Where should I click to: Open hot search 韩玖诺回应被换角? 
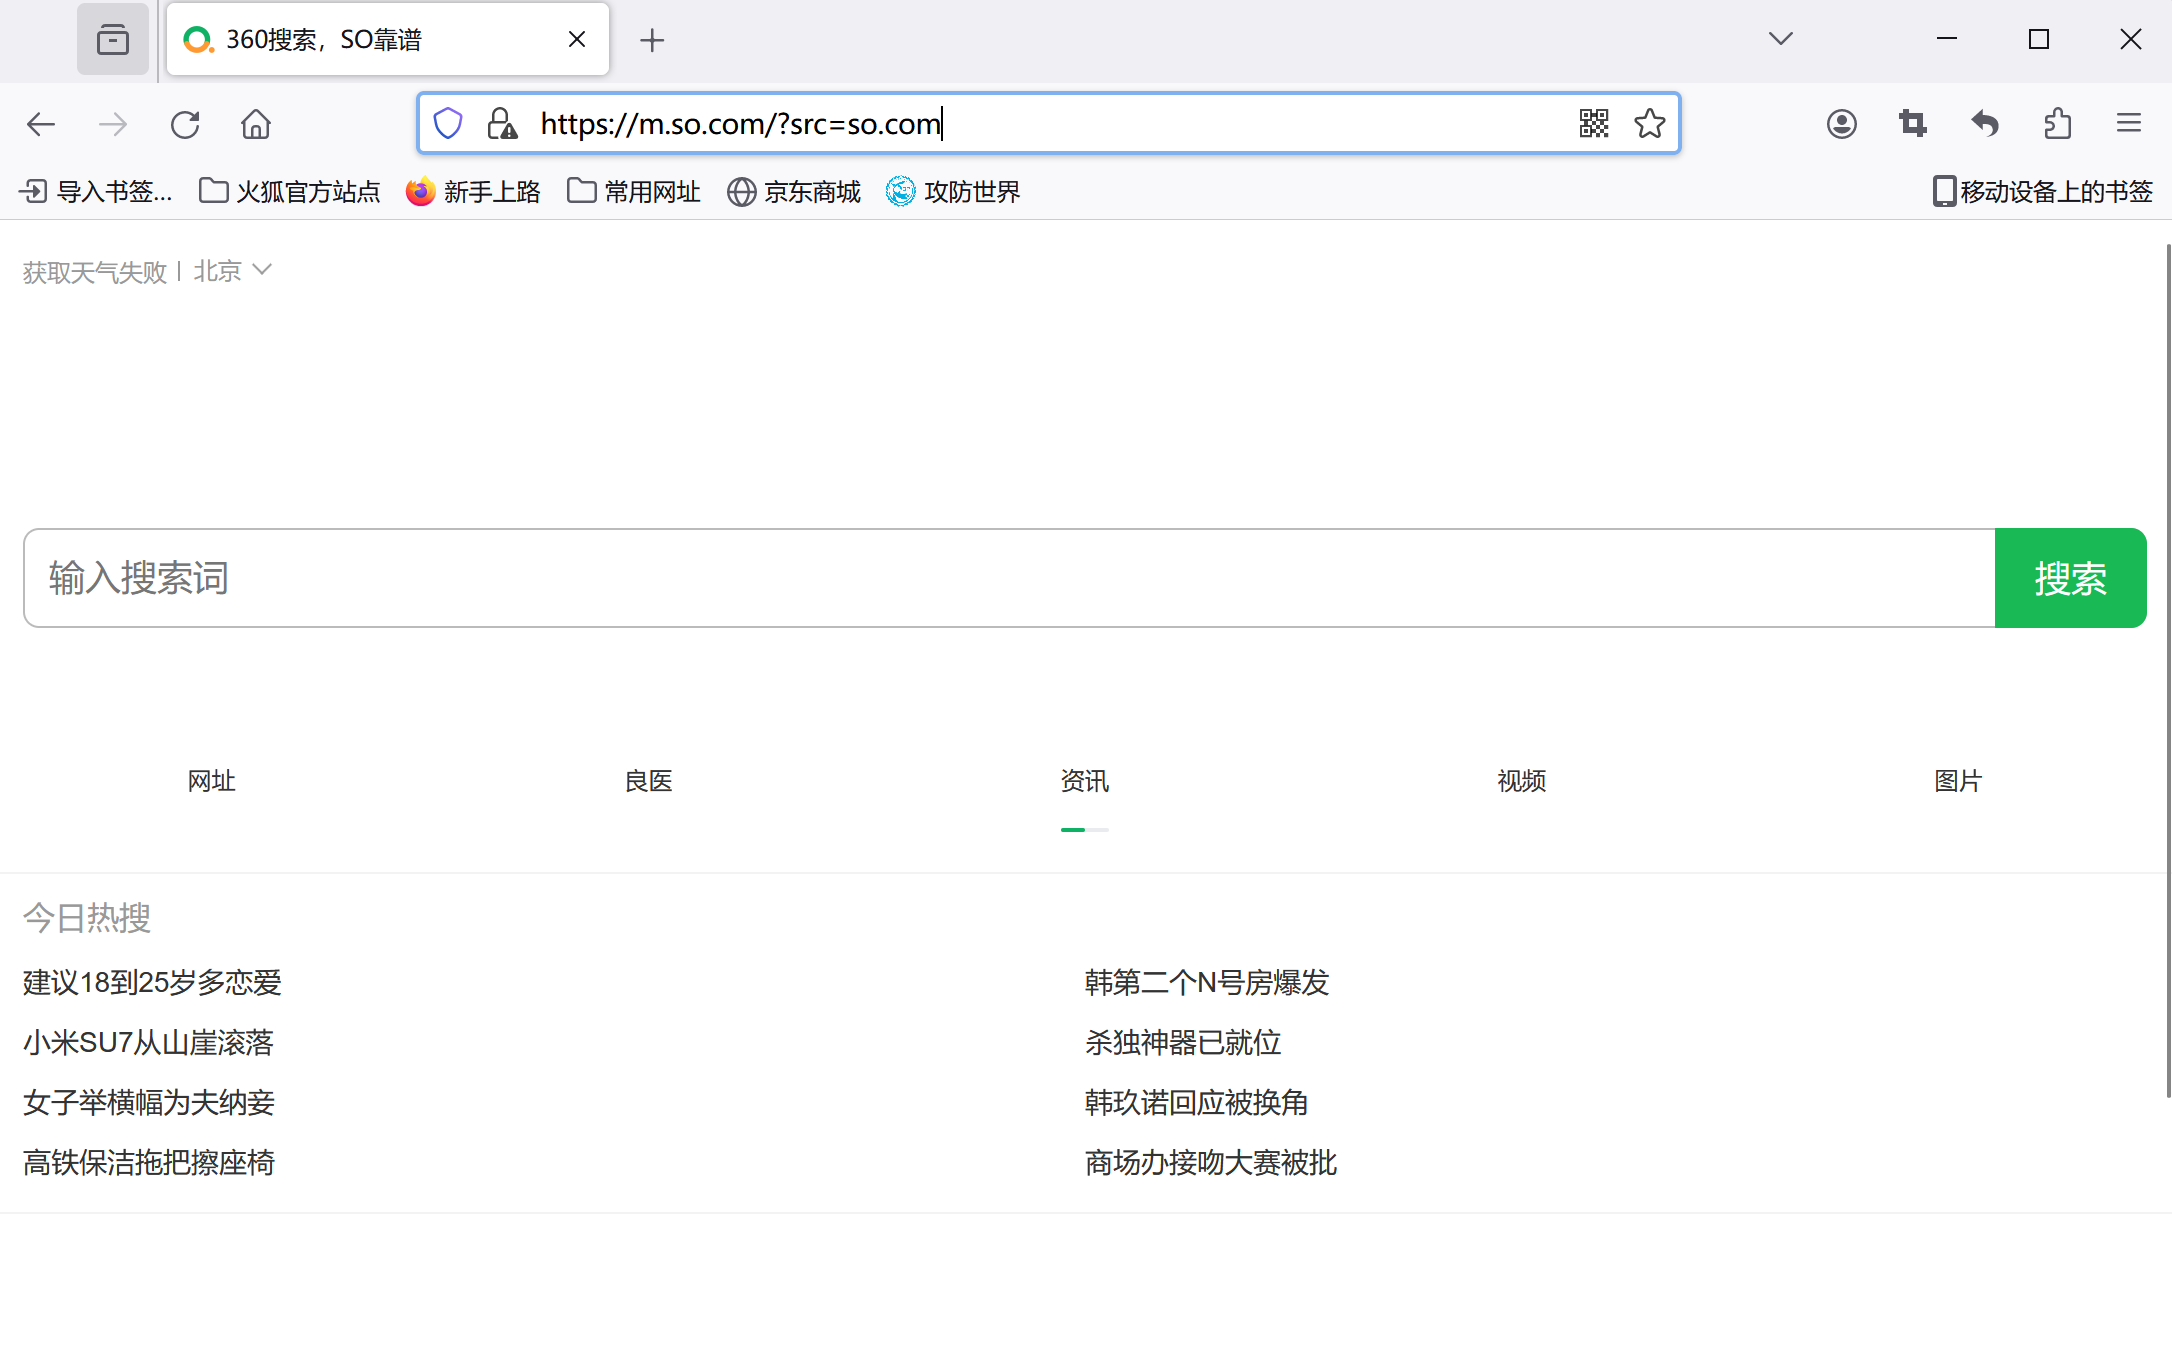tap(1197, 1102)
